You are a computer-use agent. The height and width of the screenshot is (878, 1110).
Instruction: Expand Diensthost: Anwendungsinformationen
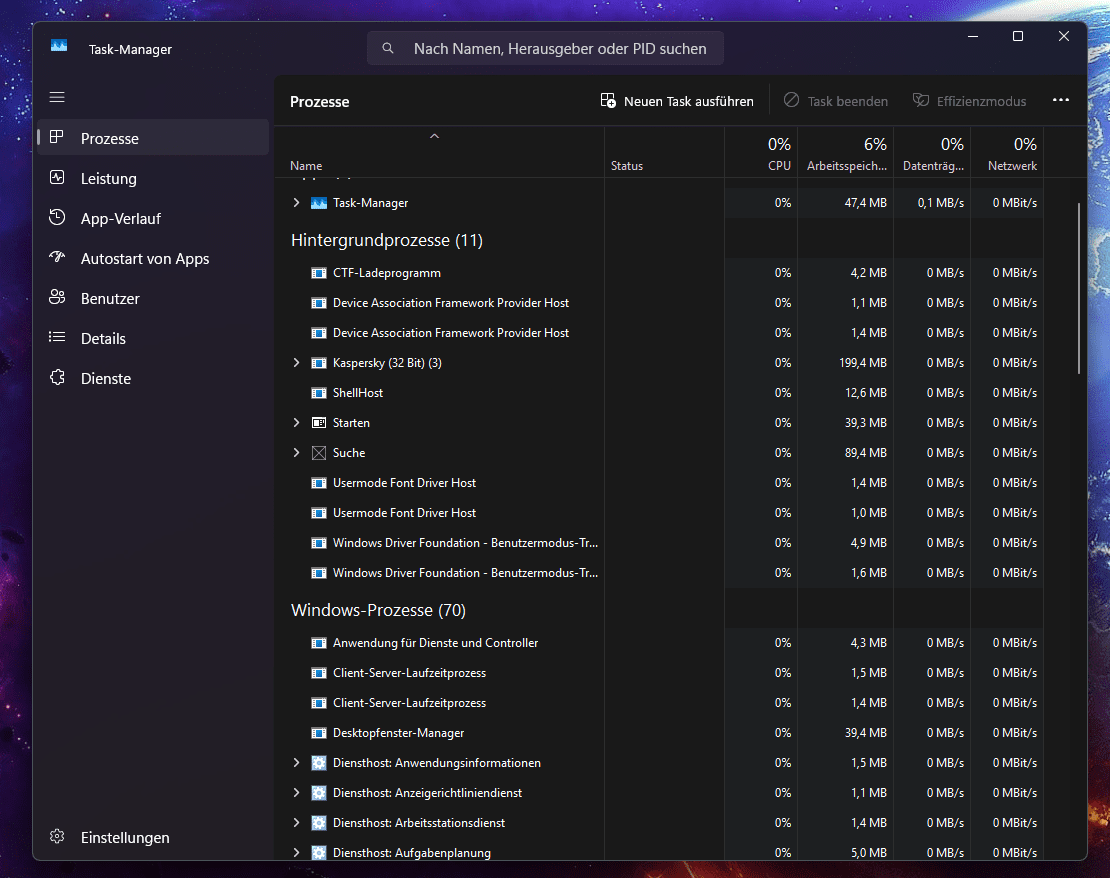[x=297, y=763]
